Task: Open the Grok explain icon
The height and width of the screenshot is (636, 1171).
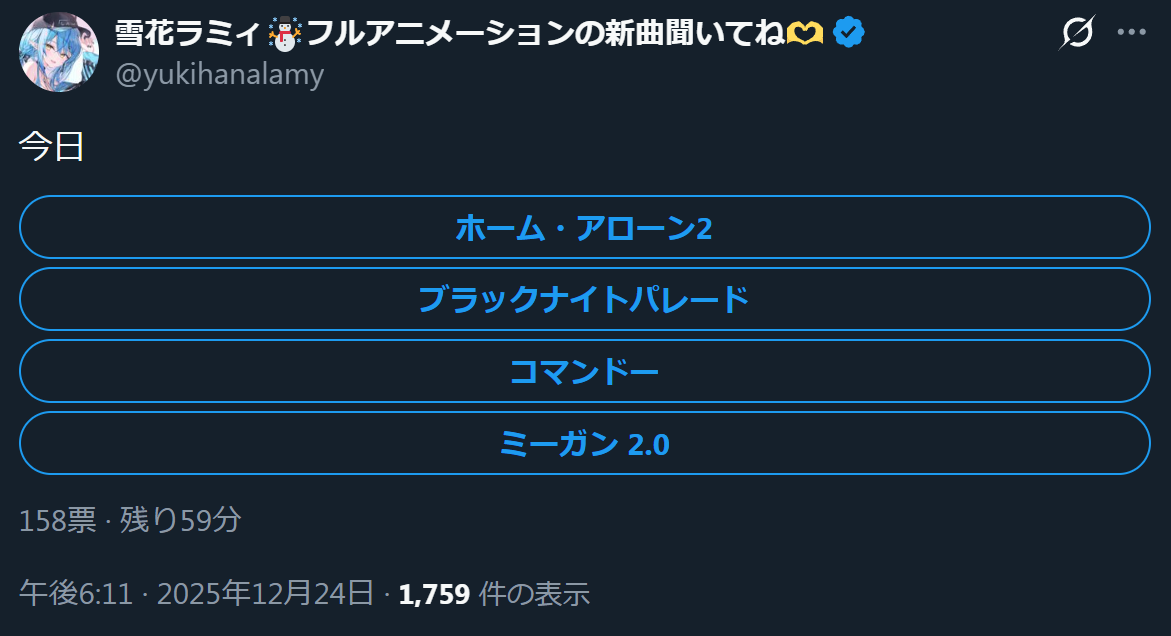Action: click(x=1077, y=33)
